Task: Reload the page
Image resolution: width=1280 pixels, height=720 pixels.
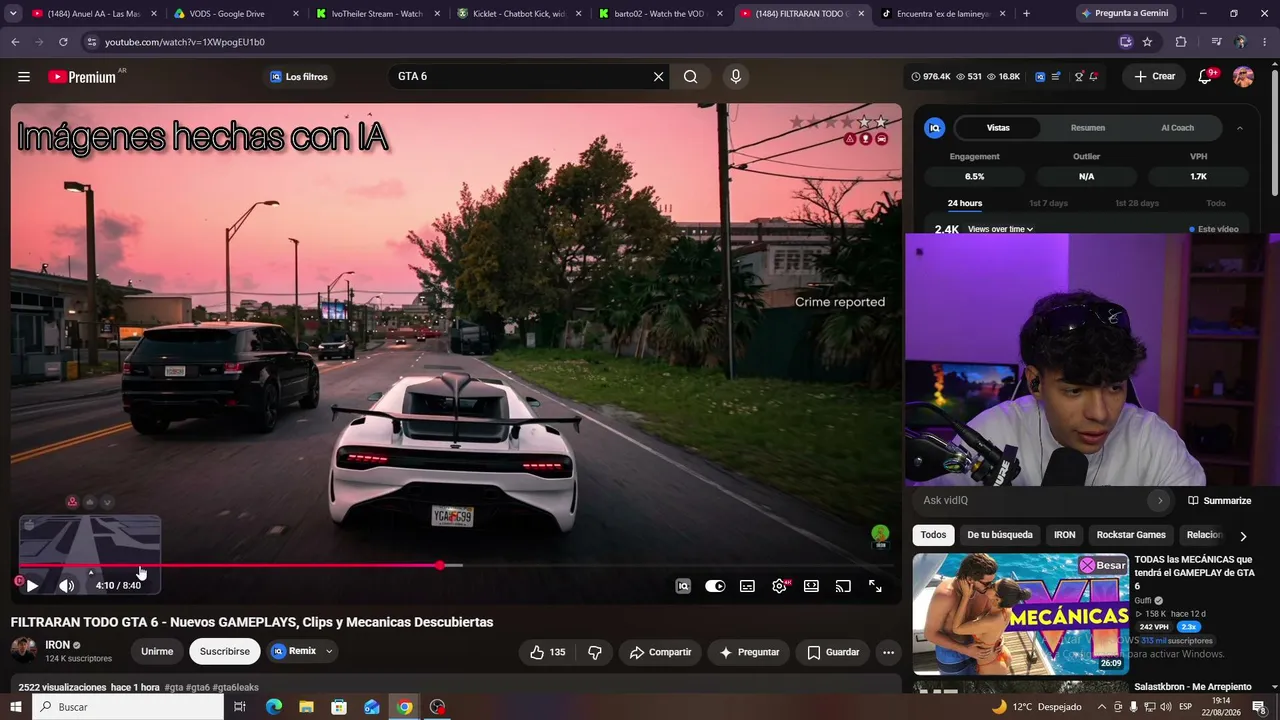Action: (63, 42)
